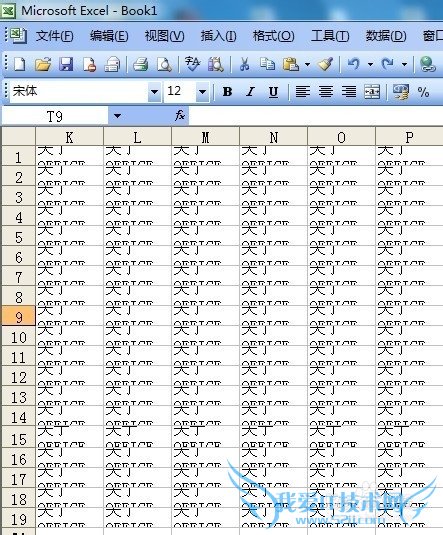This screenshot has height=535, width=443.
Task: Click the Name Box showing T9
Action: pos(55,116)
